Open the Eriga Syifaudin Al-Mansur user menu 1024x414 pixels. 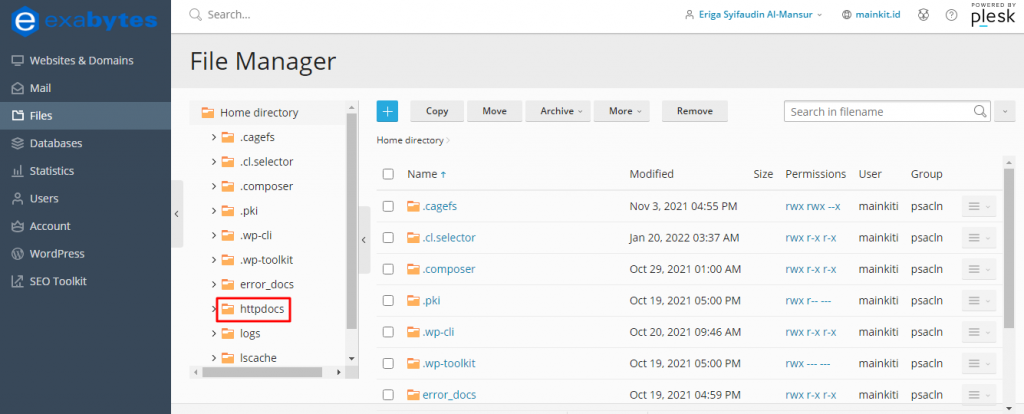click(x=753, y=14)
